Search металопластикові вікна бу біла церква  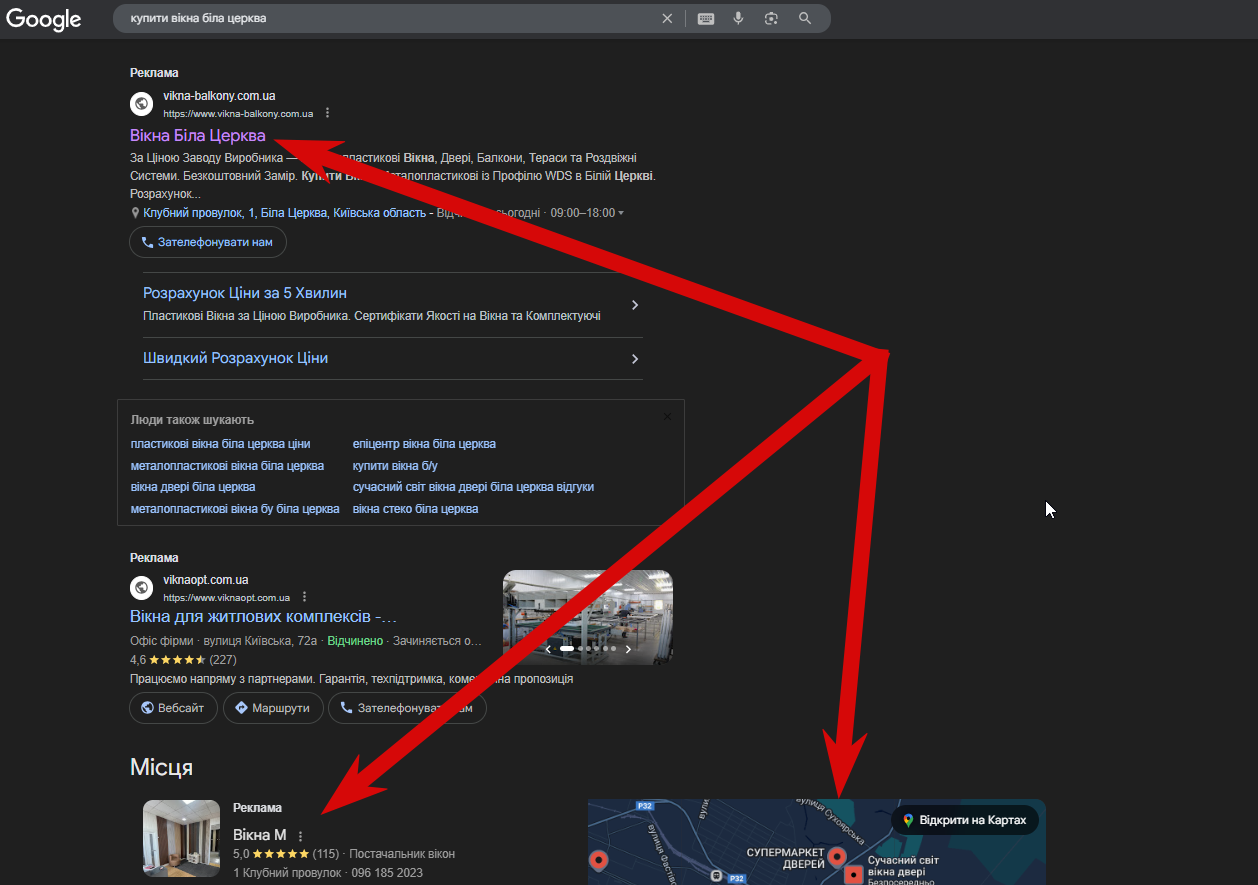[235, 509]
